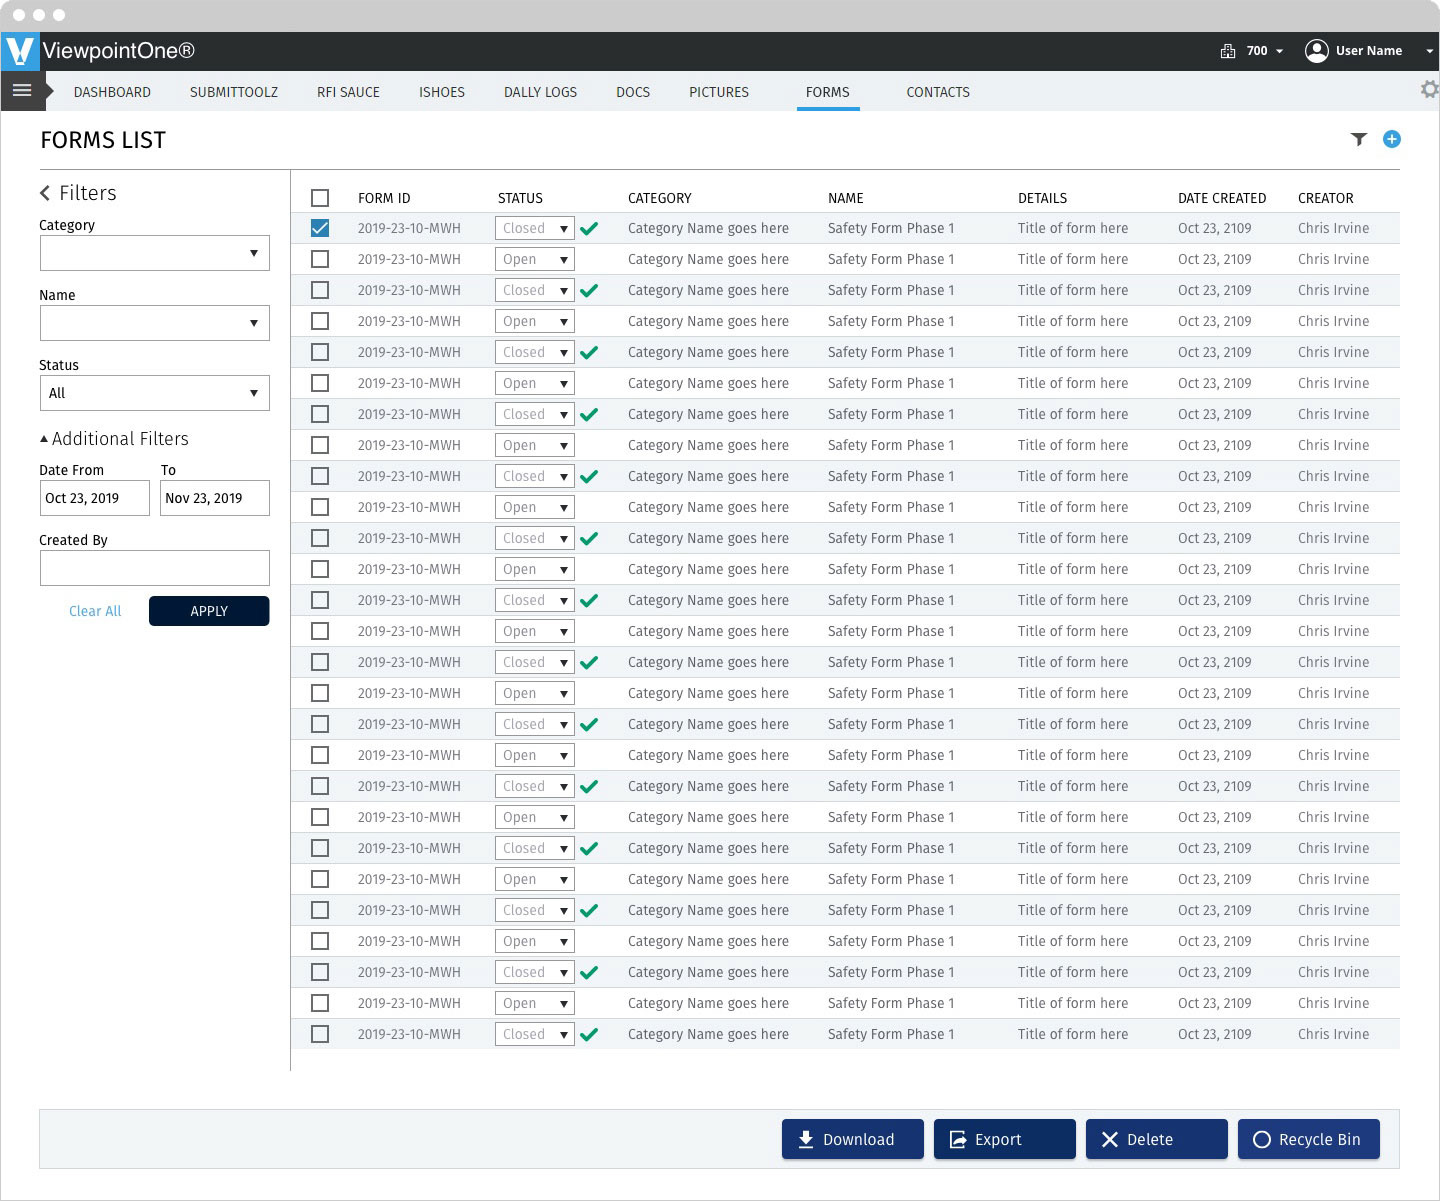Image resolution: width=1440 pixels, height=1201 pixels.
Task: Go to the Dashboard tab
Action: click(112, 92)
